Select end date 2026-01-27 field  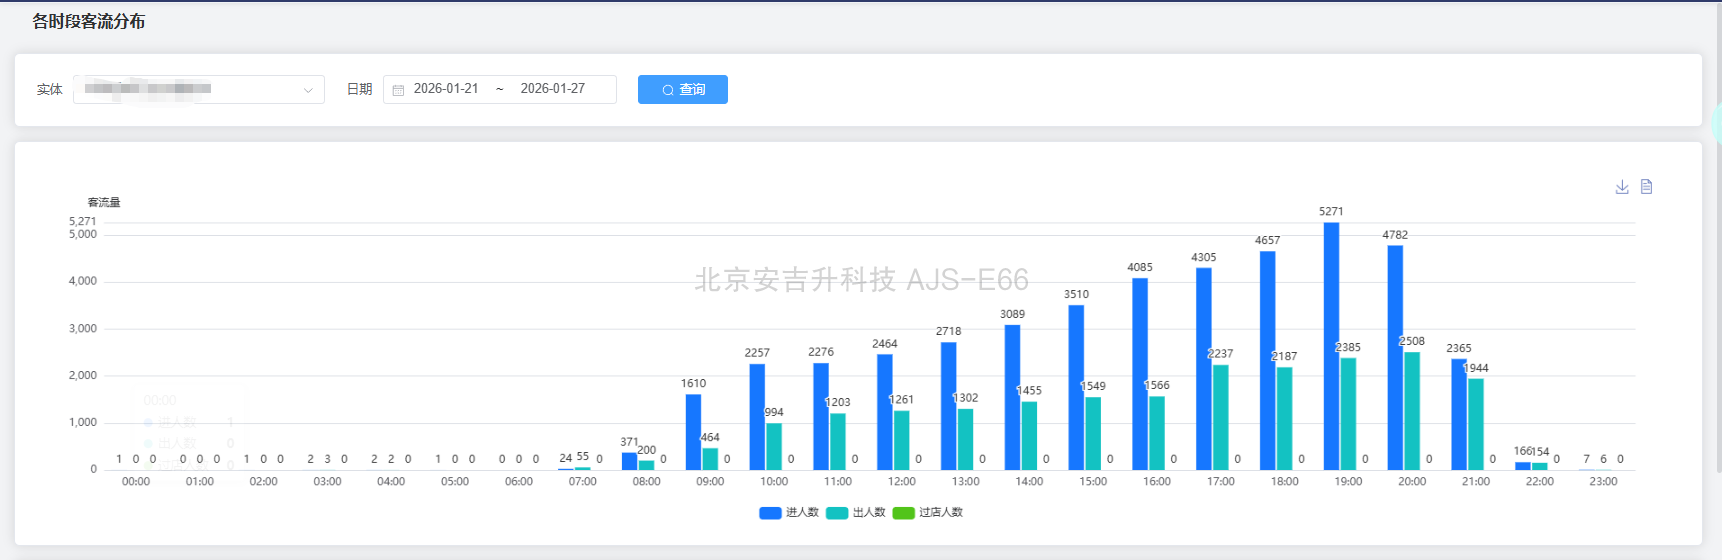(553, 89)
